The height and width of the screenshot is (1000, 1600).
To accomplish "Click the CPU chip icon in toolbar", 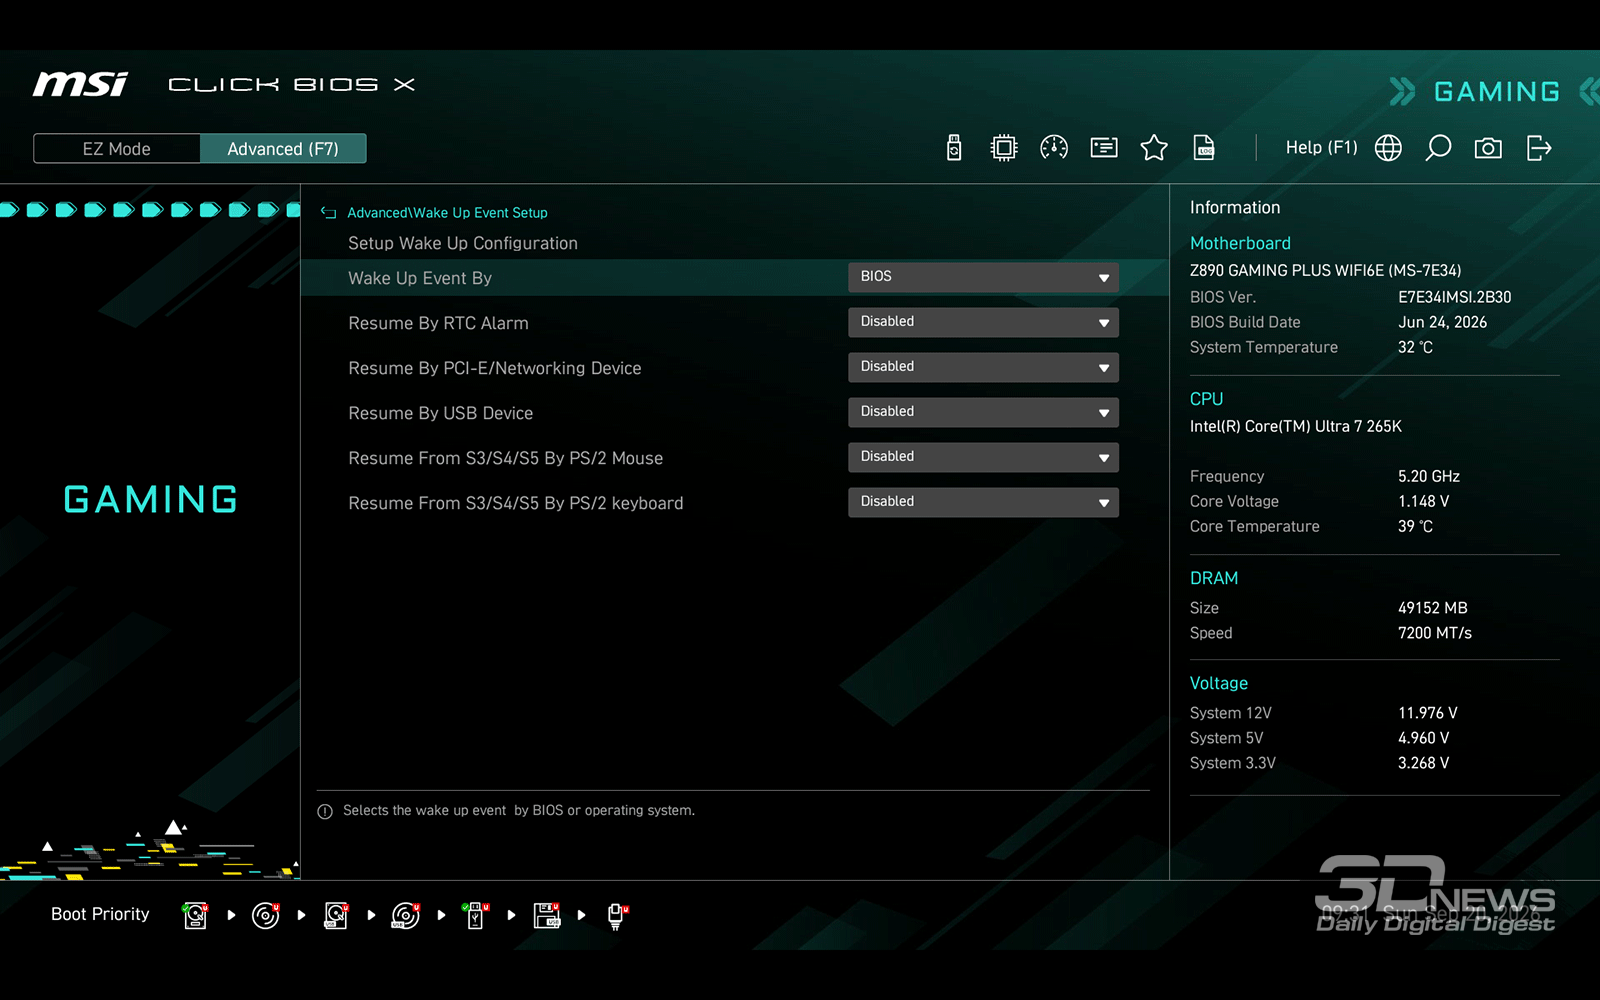I will (1003, 148).
